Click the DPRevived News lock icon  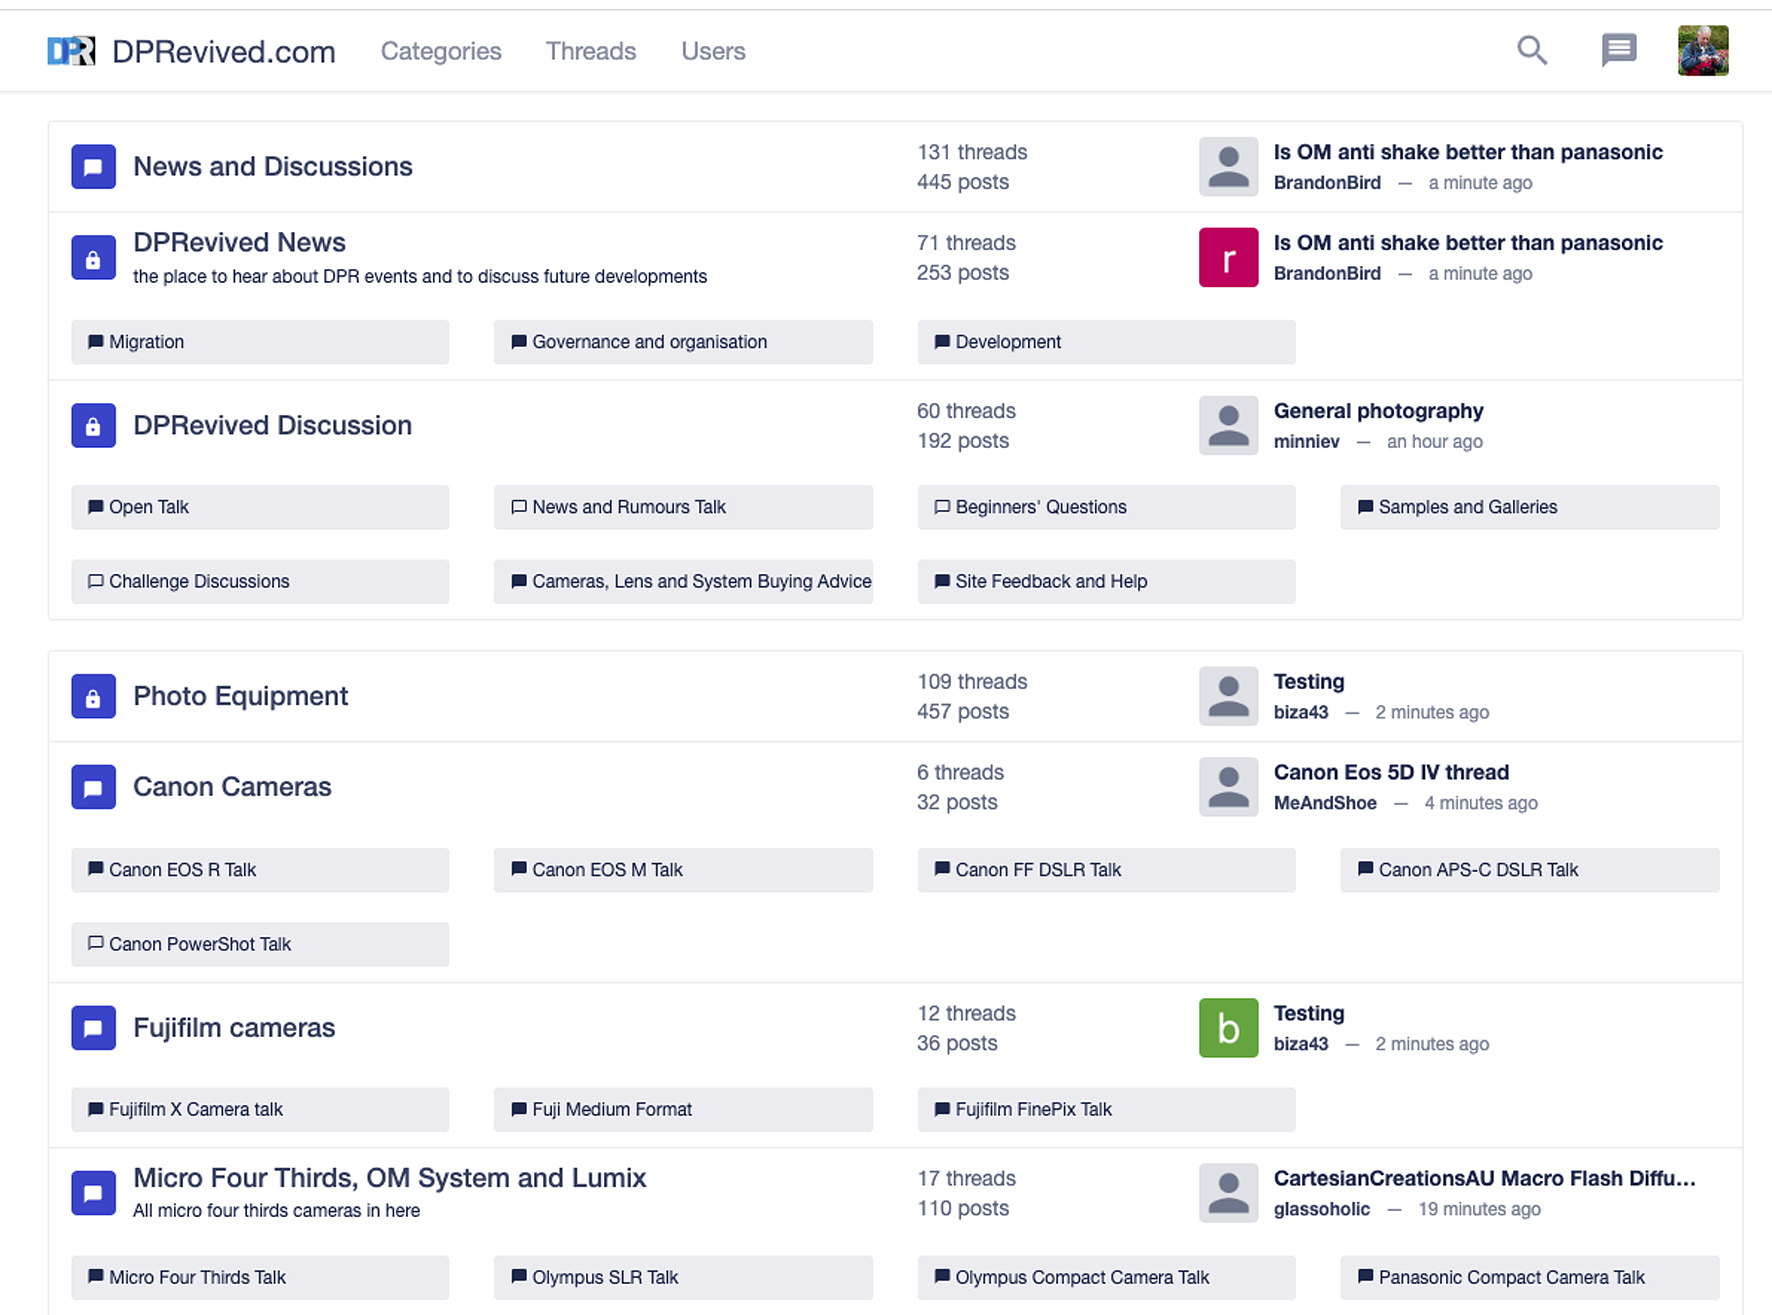point(93,258)
